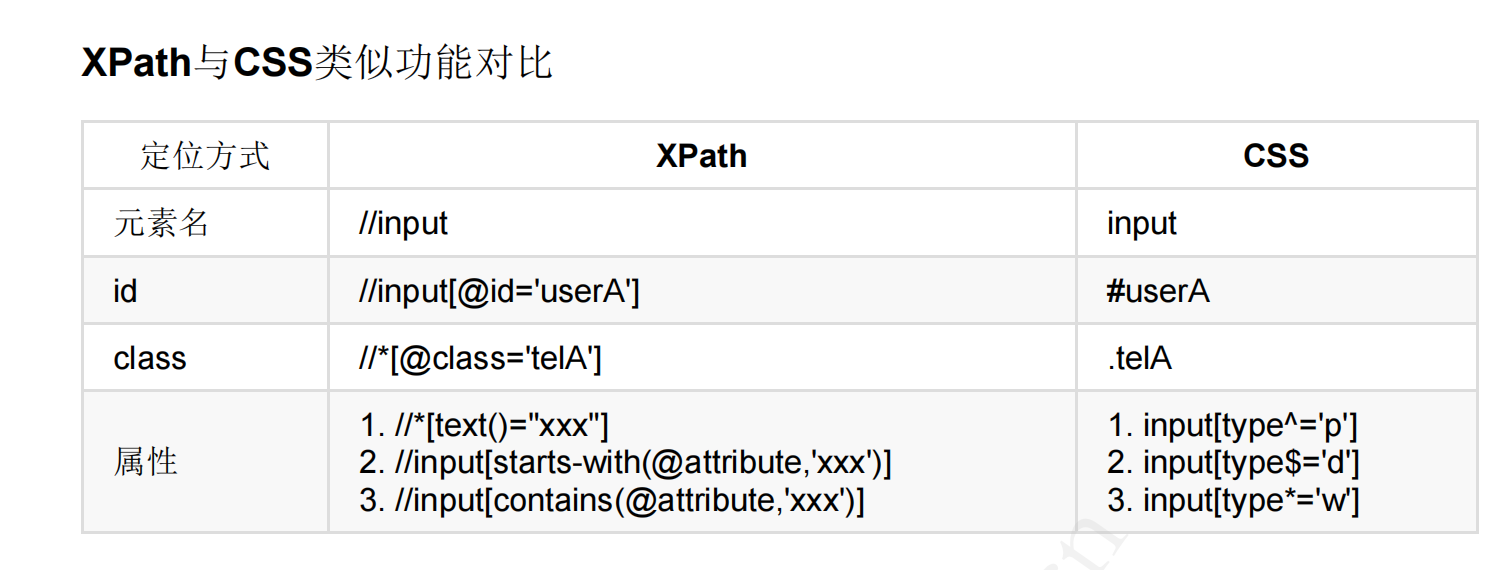Select the 元素名 row label
The height and width of the screenshot is (570, 1502).
161,223
